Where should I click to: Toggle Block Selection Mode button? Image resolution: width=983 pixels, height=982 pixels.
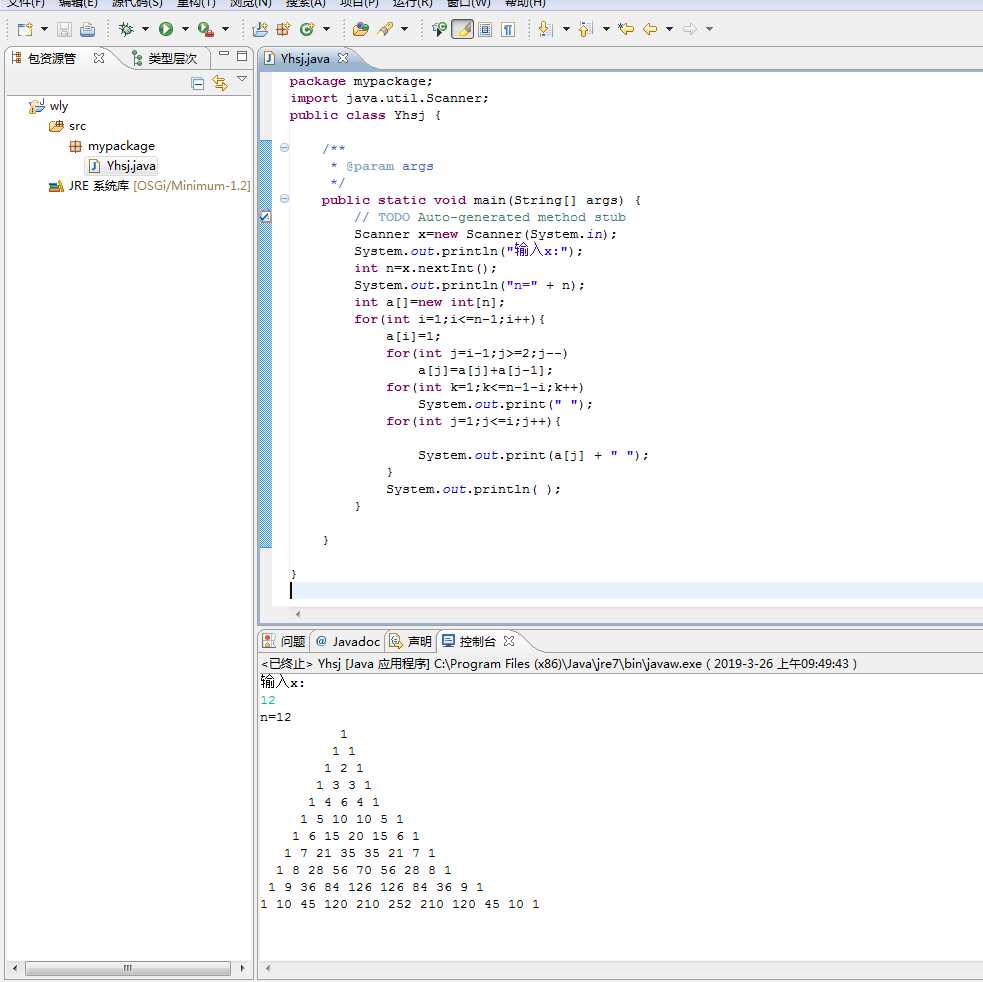485,29
